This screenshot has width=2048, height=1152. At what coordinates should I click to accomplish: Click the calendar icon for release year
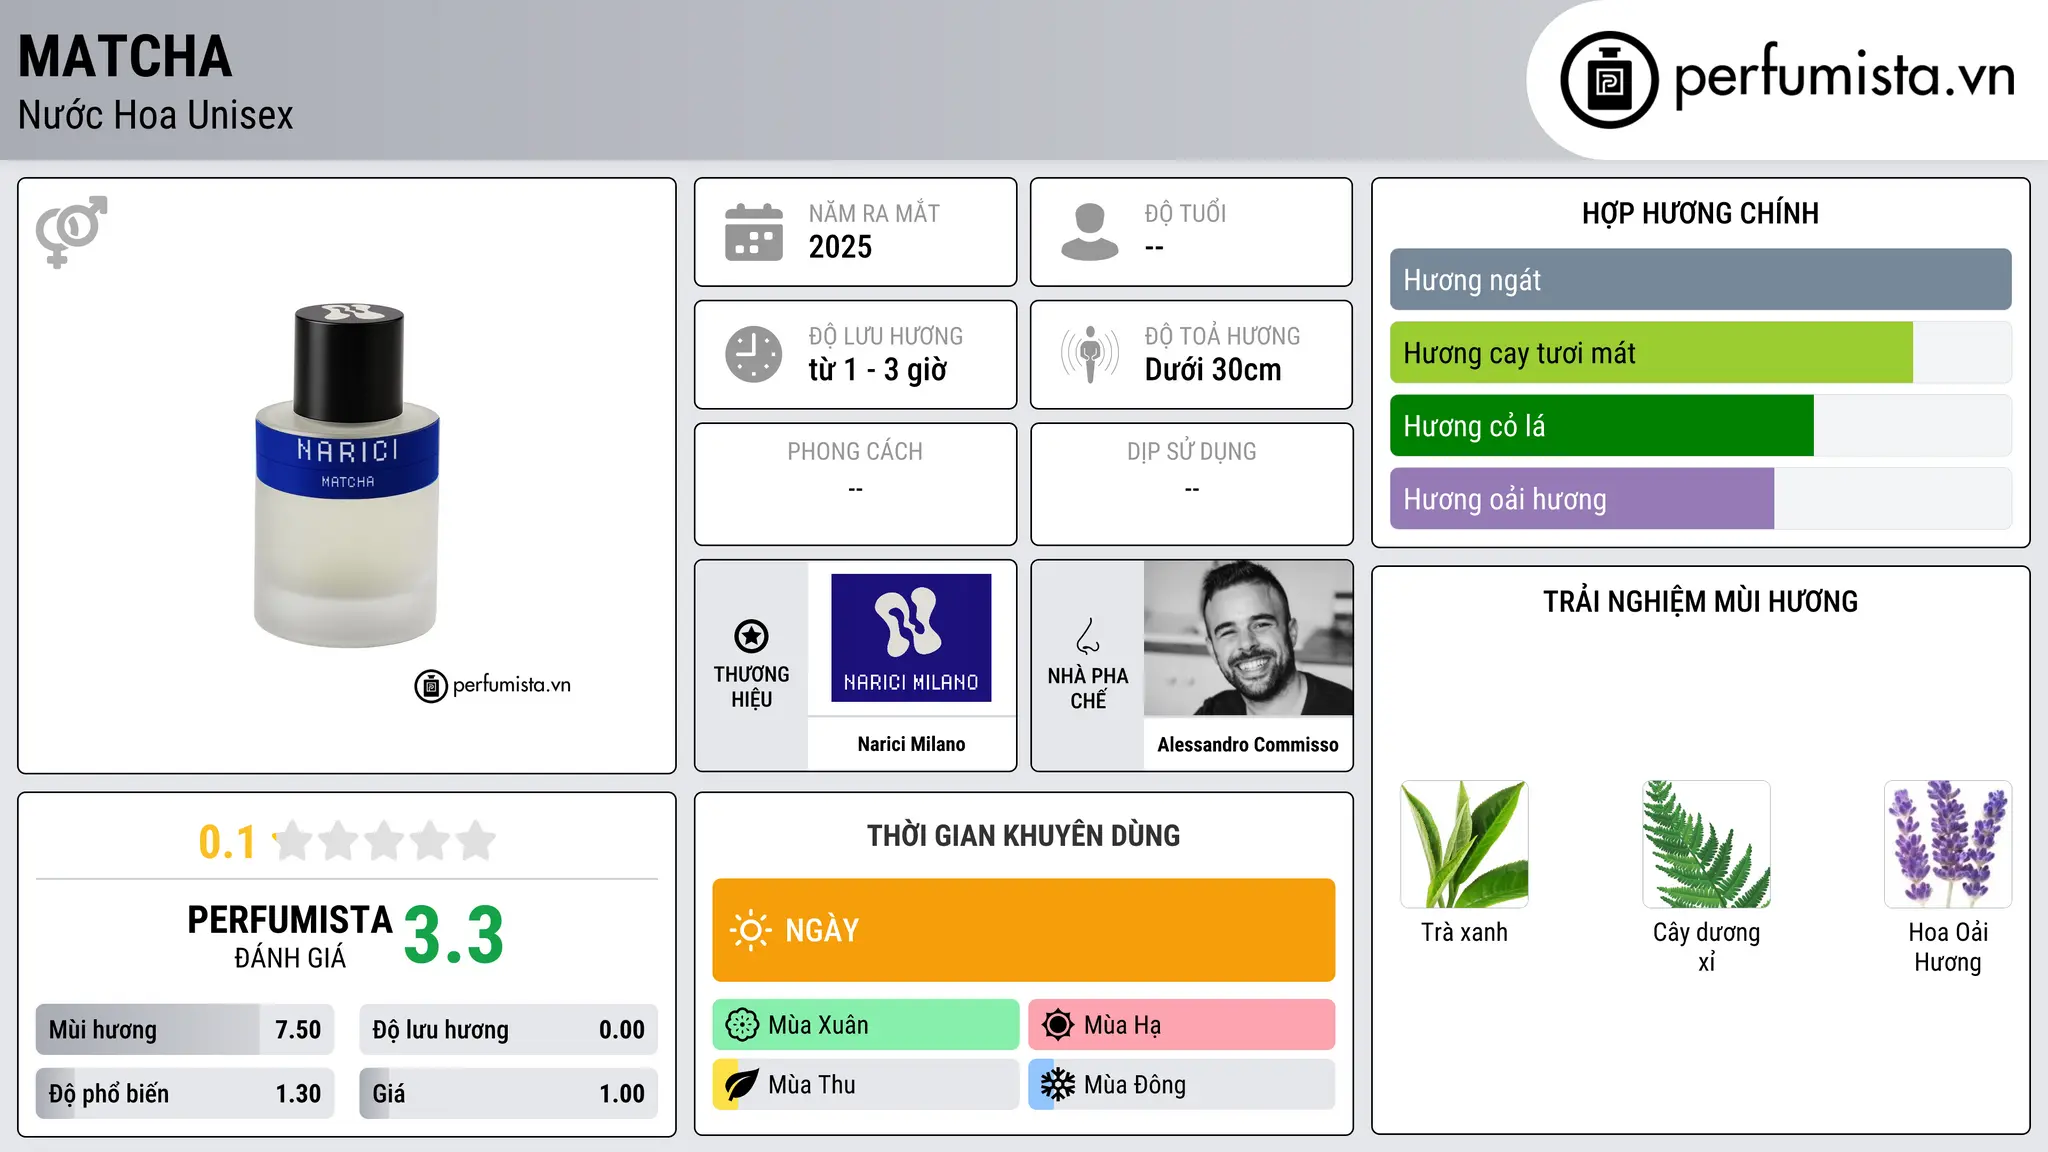pos(754,232)
